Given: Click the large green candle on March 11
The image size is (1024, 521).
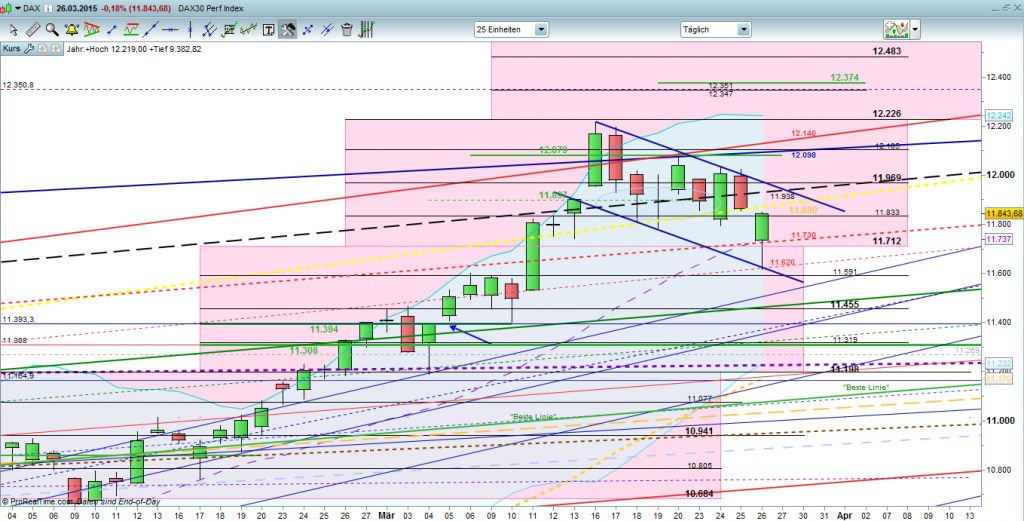Looking at the screenshot, I should pyautogui.click(x=532, y=256).
